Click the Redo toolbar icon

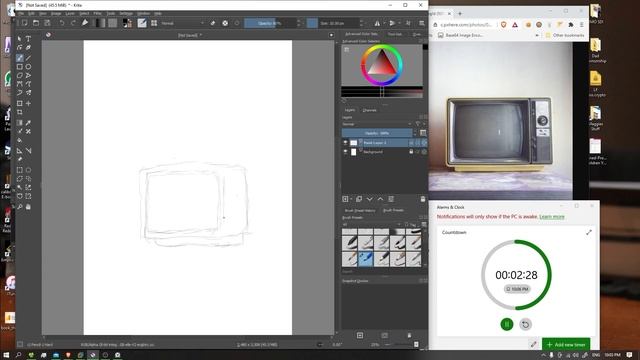[73, 23]
